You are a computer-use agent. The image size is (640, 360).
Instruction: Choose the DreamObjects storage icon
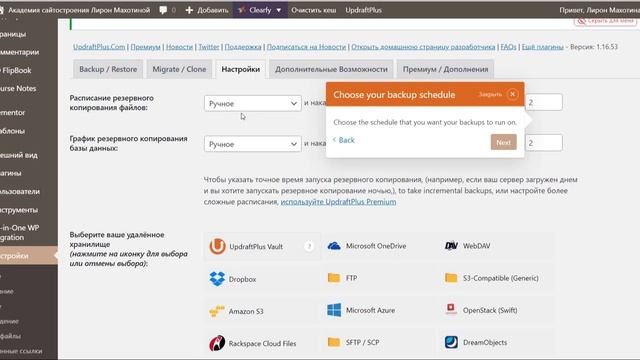451,342
